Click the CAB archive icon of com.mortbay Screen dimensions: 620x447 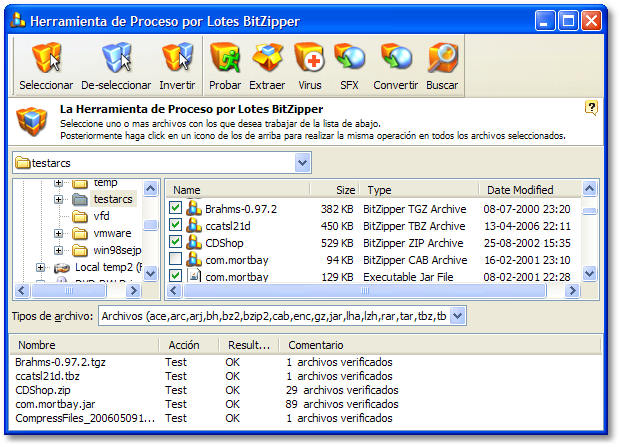click(194, 259)
